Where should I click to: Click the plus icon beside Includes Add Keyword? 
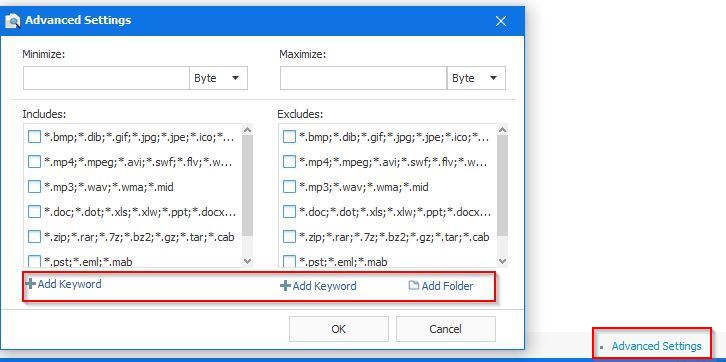click(30, 284)
